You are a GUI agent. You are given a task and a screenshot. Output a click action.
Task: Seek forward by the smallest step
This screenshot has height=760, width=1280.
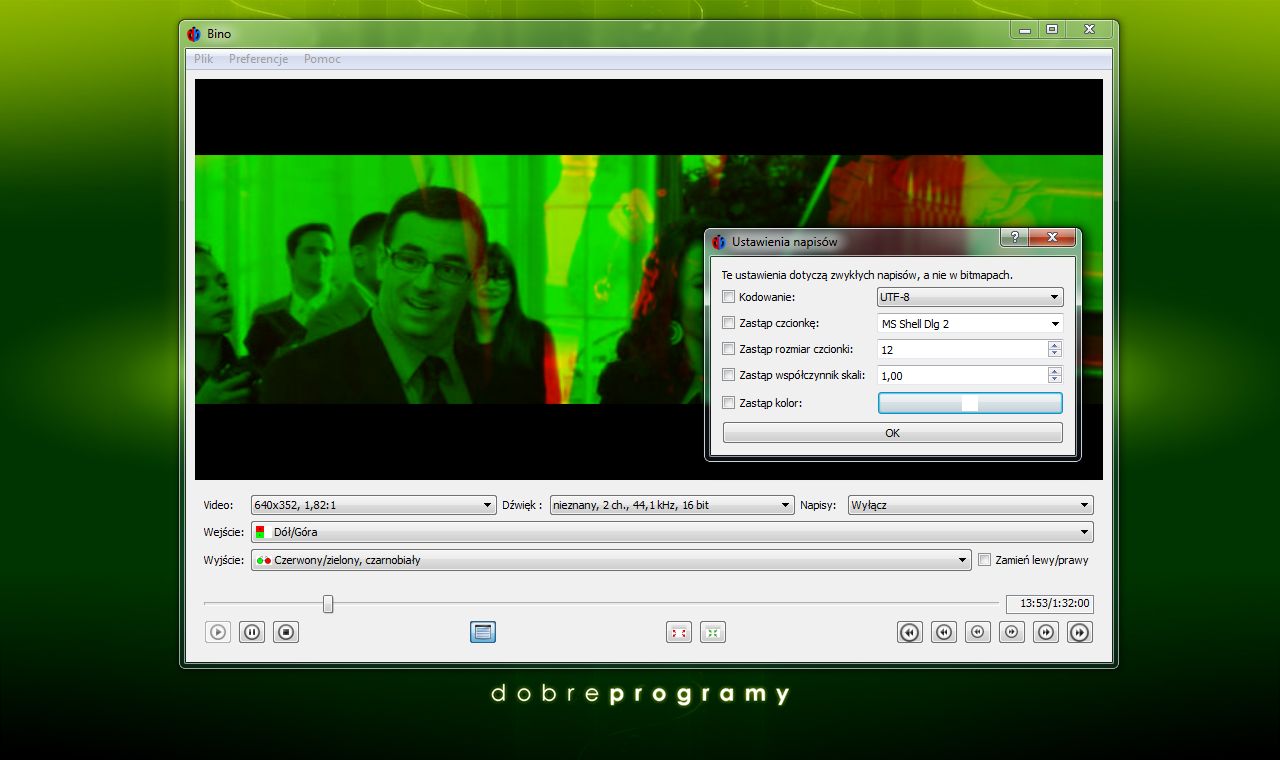1012,632
